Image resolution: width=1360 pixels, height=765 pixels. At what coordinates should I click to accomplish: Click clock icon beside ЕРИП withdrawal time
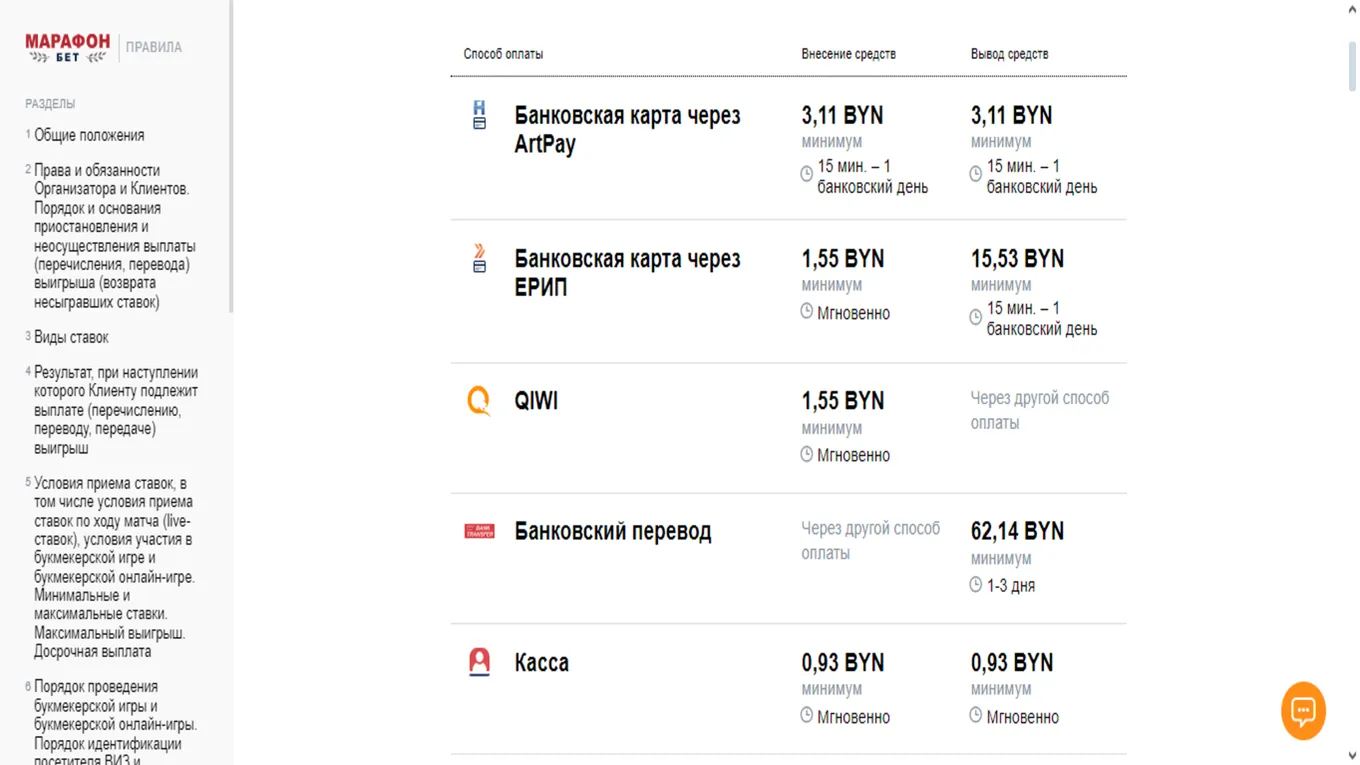(976, 317)
